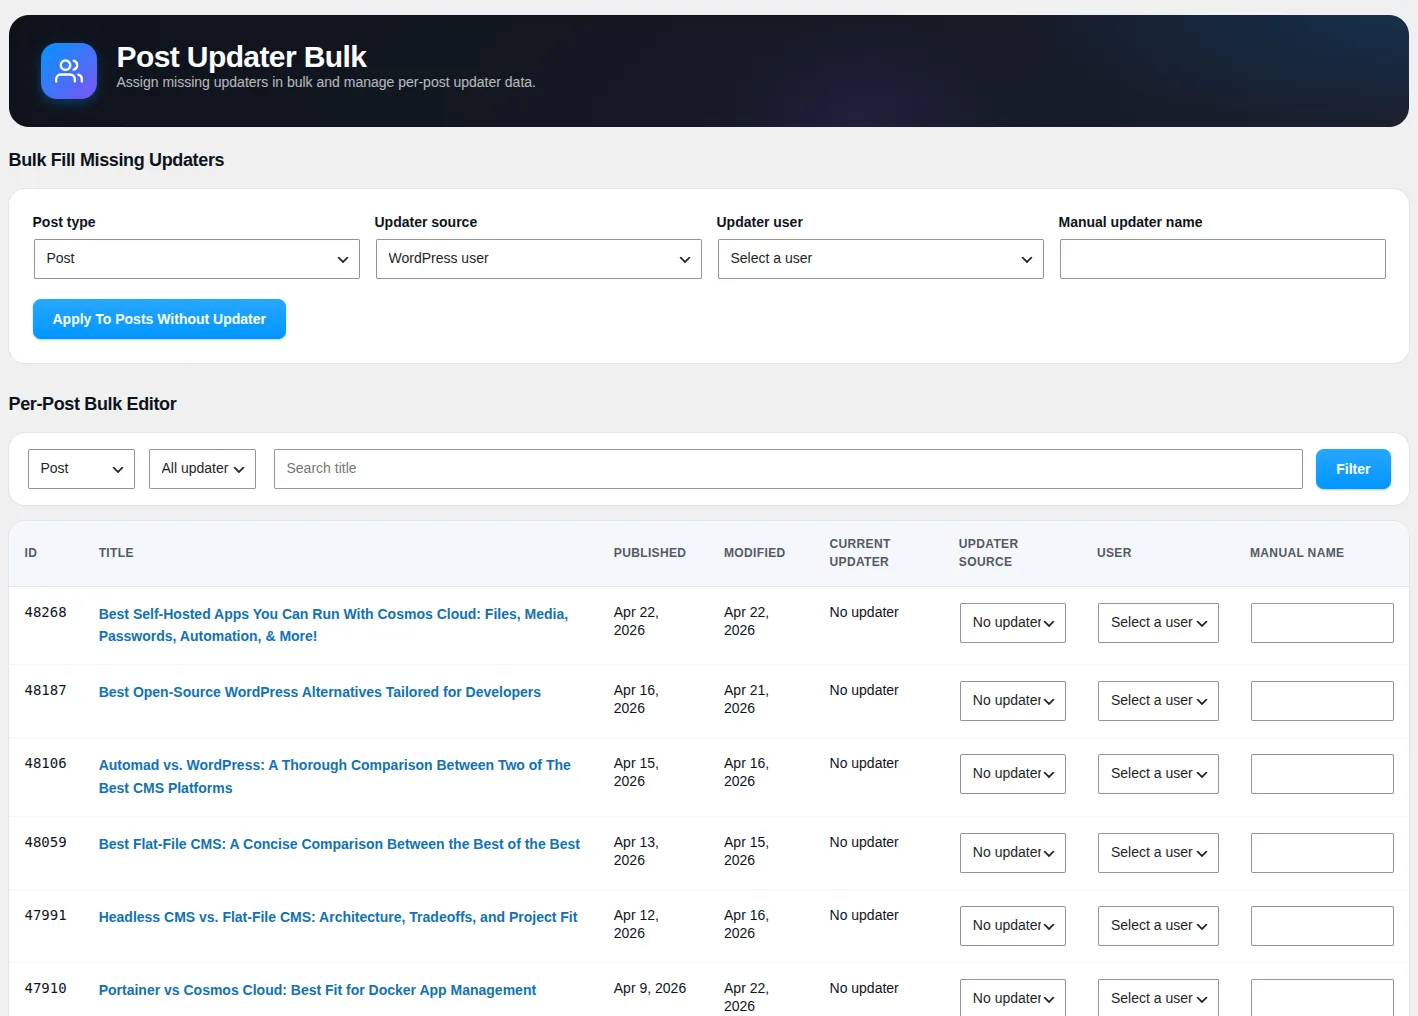Open the Updater user 'Select a user' dropdown

[881, 259]
